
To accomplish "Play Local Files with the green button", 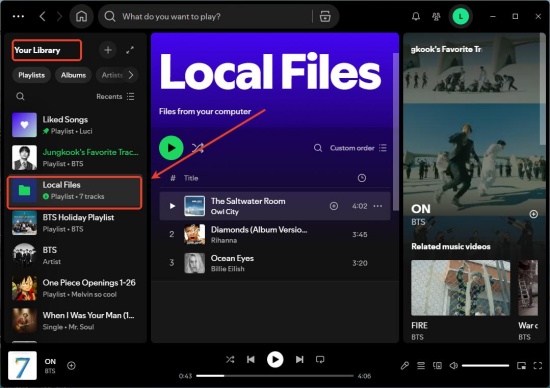I will [x=171, y=148].
